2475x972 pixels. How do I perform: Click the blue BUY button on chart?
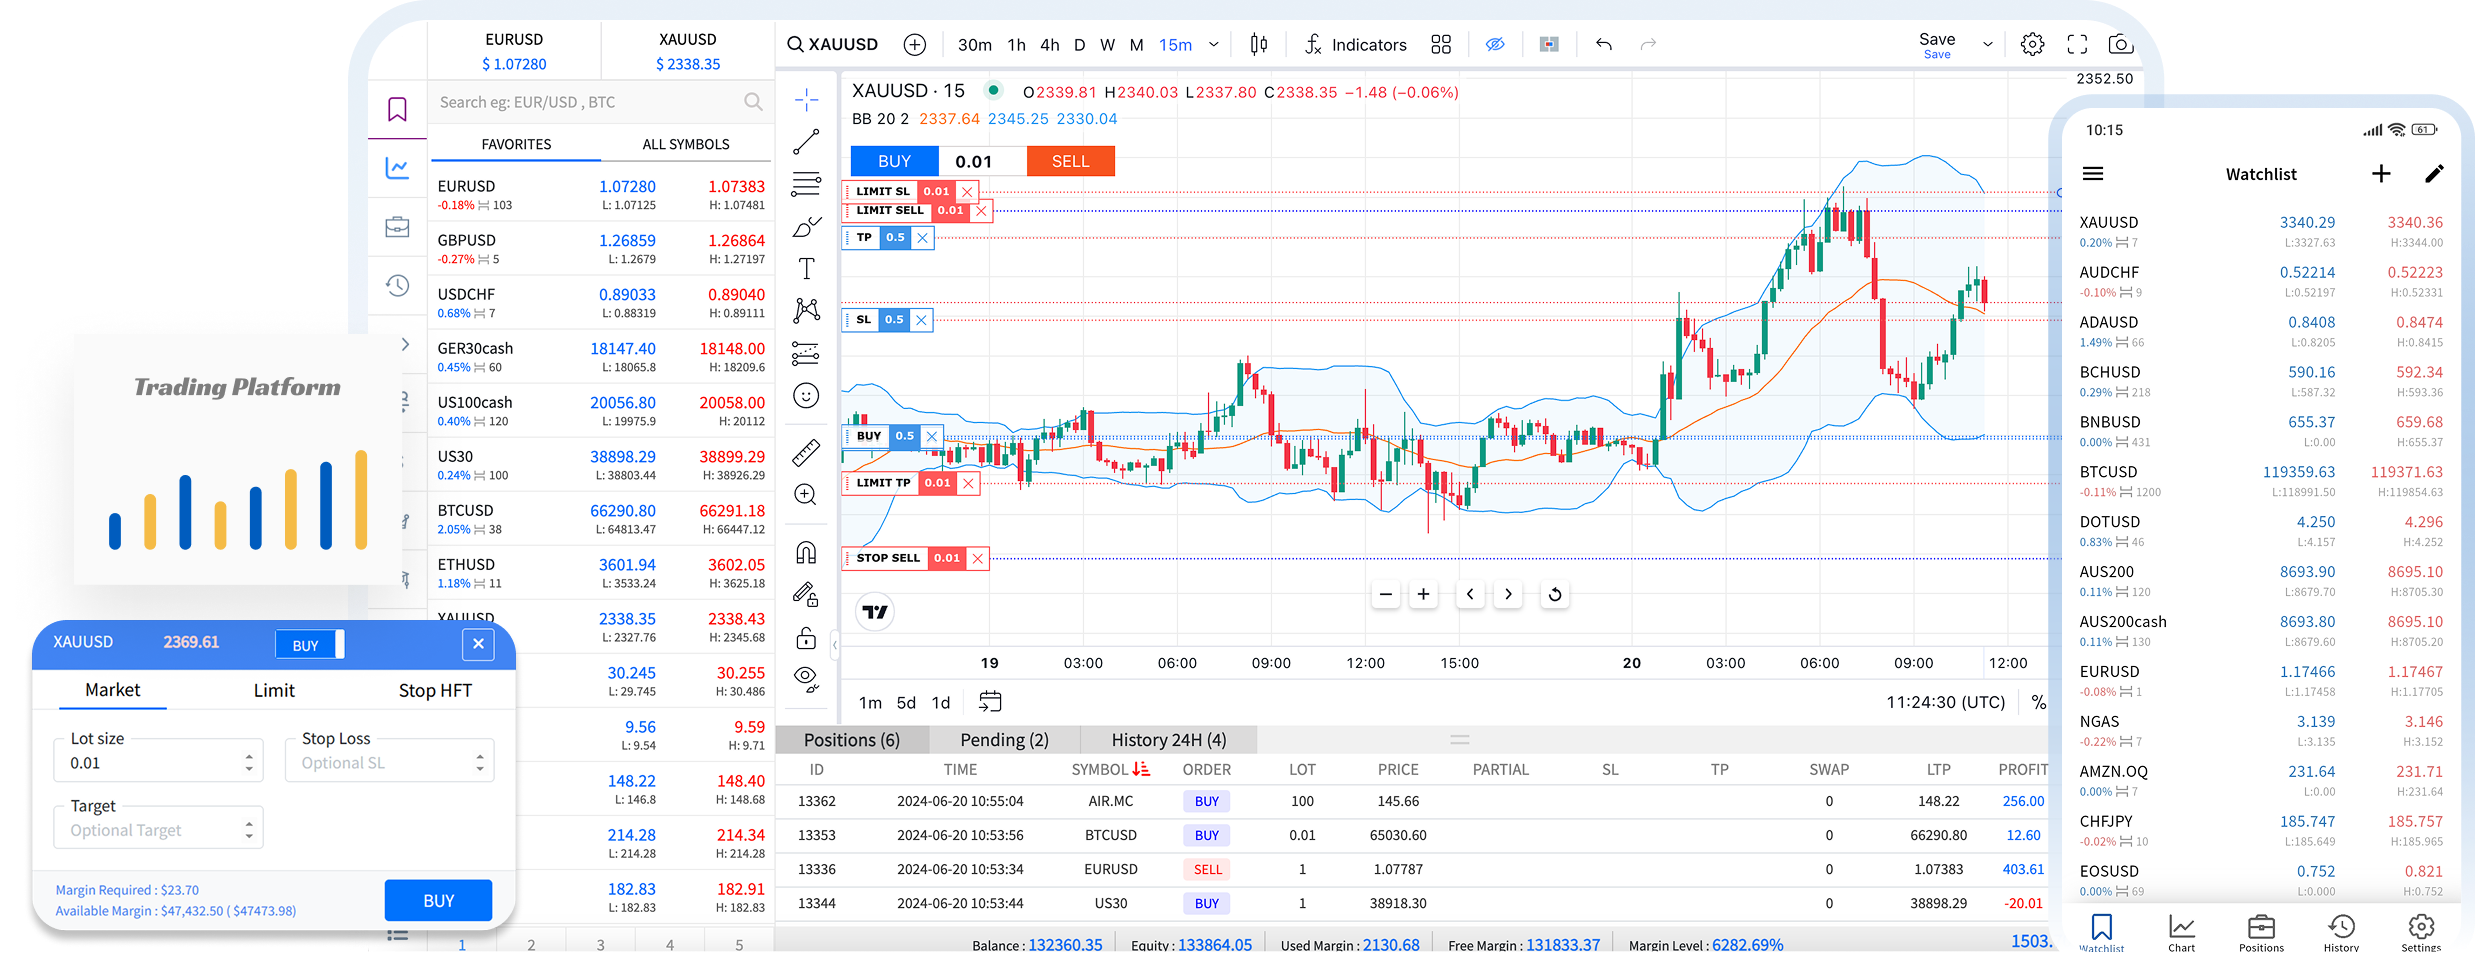(x=894, y=161)
